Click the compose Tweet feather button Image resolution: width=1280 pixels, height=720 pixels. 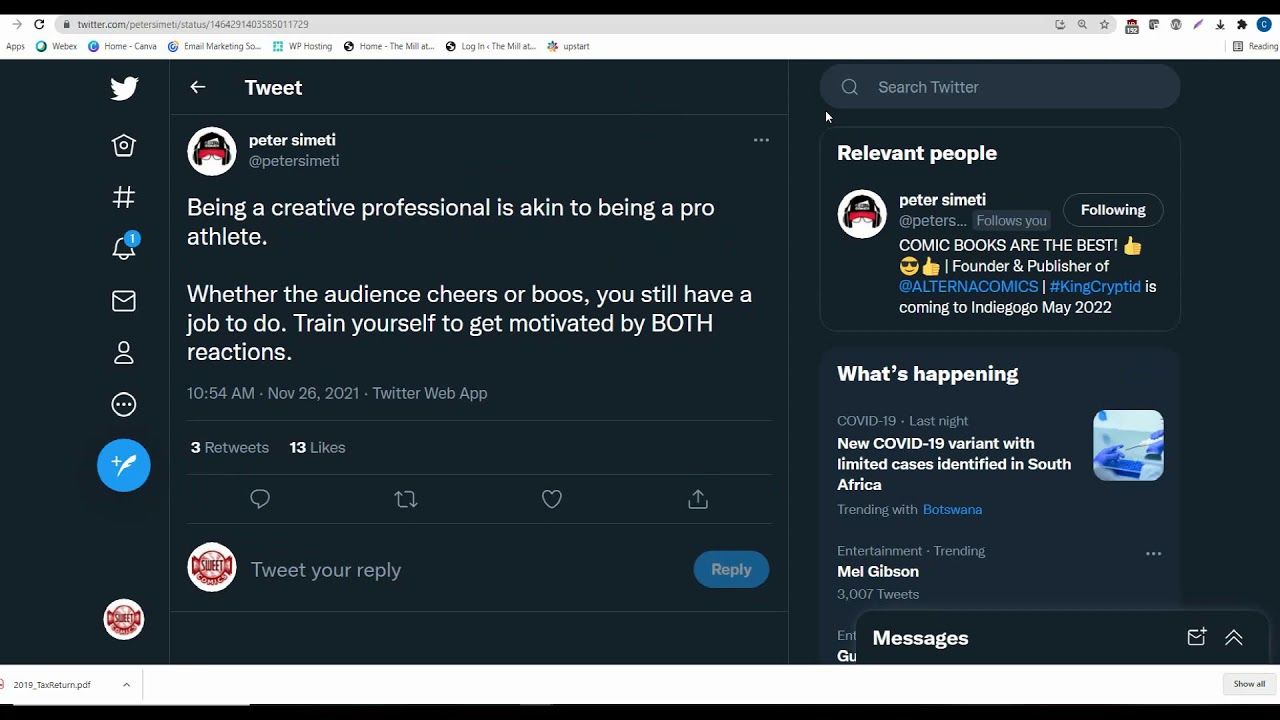pos(124,465)
